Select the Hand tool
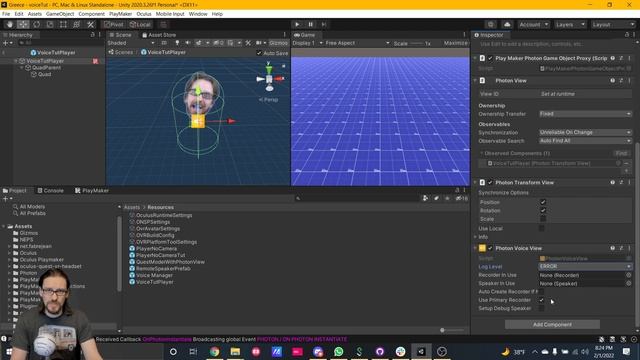The width and height of the screenshot is (640, 360). 9,24
